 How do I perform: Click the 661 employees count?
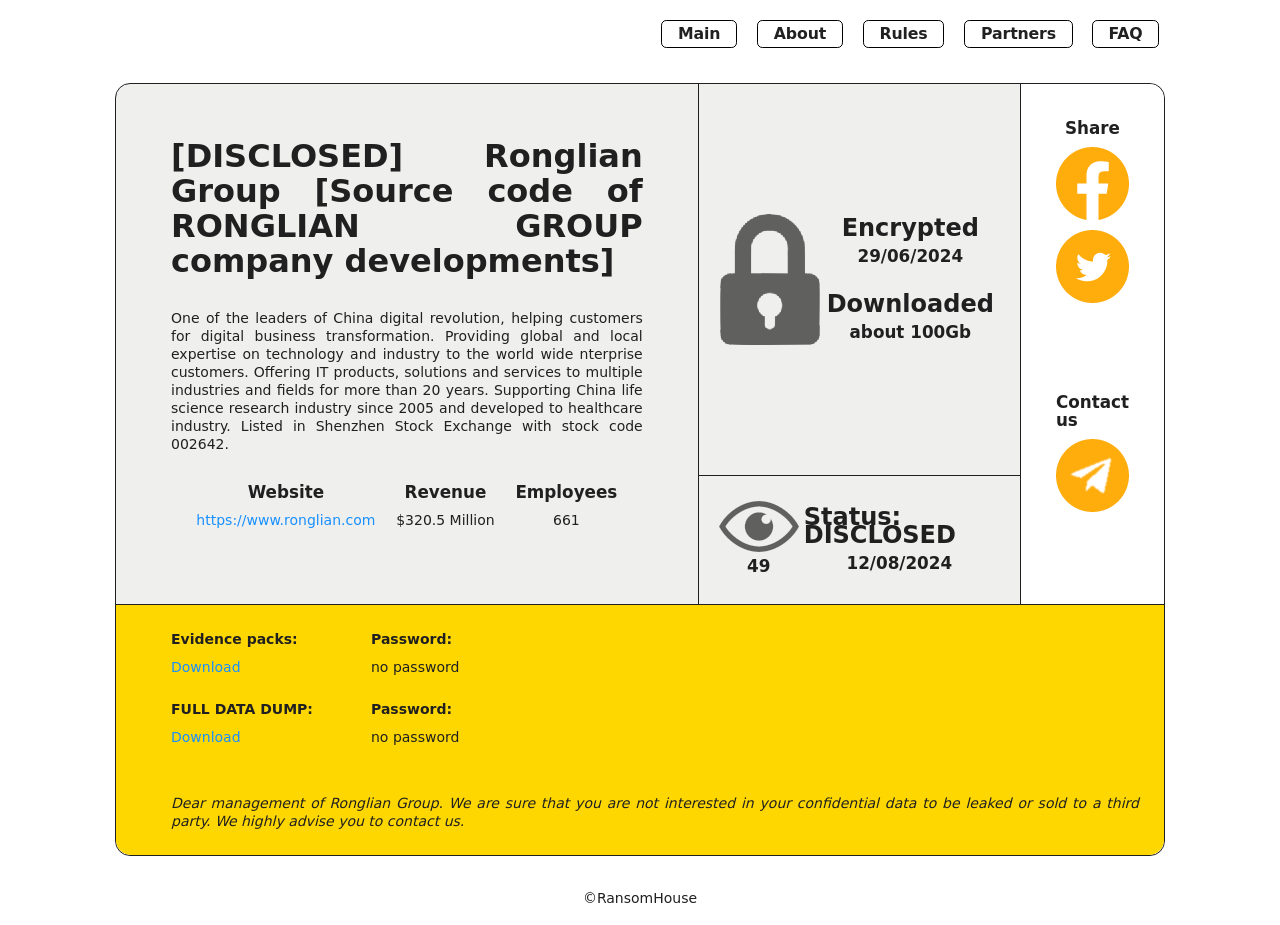pyautogui.click(x=566, y=520)
